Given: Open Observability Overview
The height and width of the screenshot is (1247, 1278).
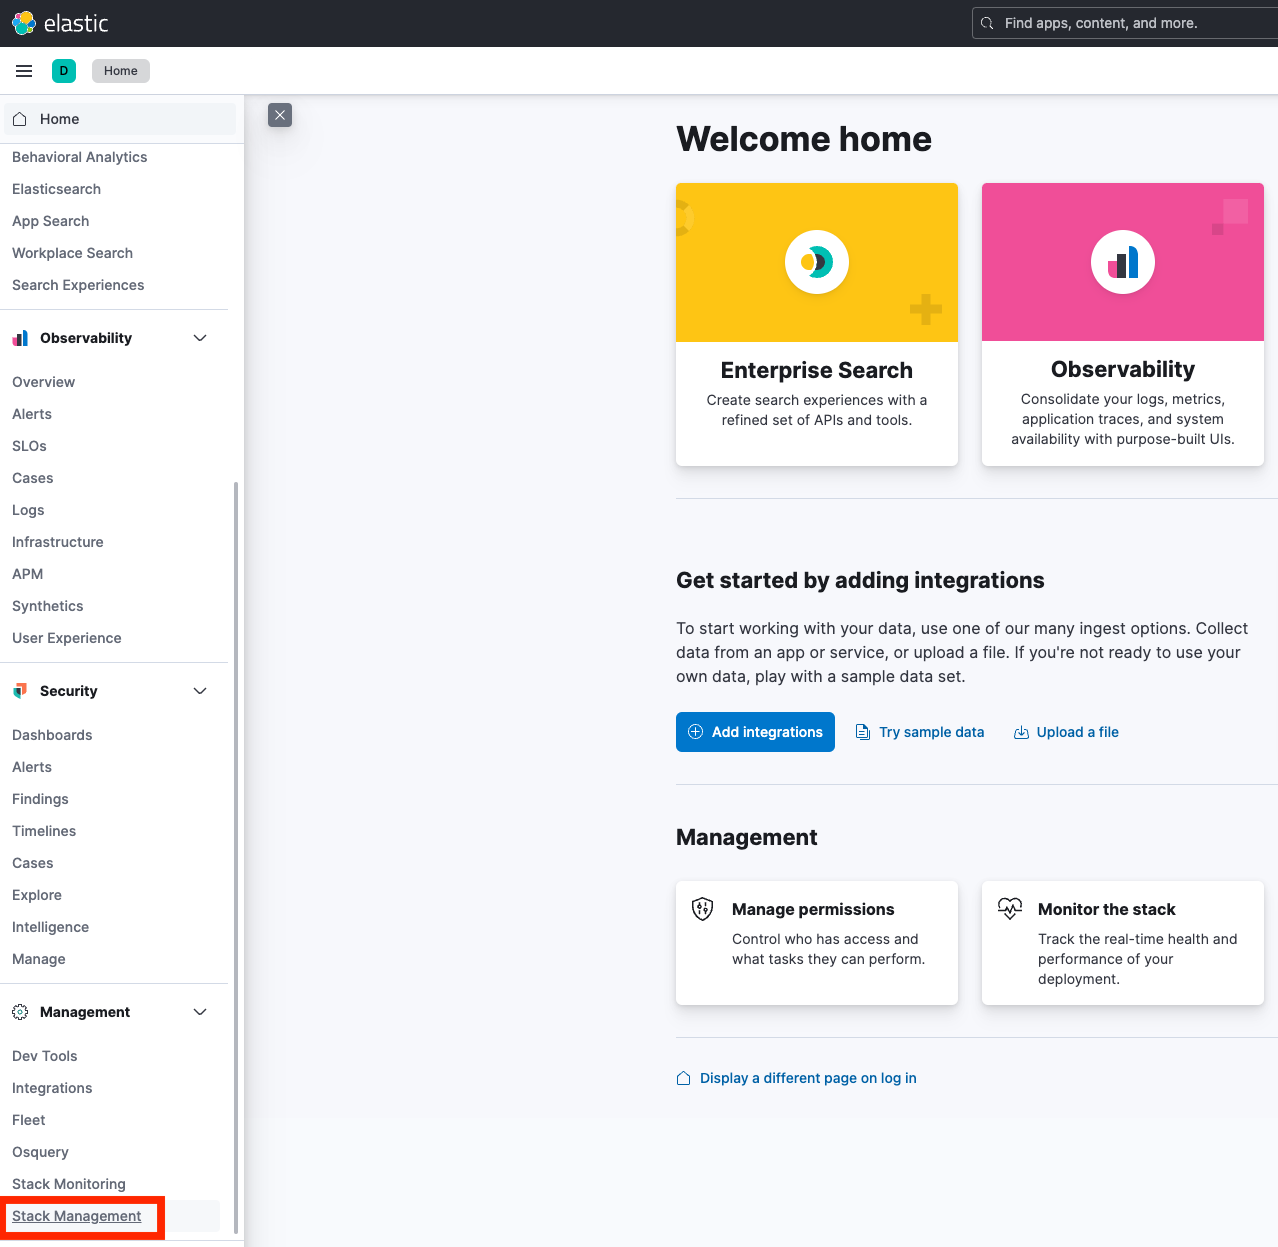Looking at the screenshot, I should (44, 382).
